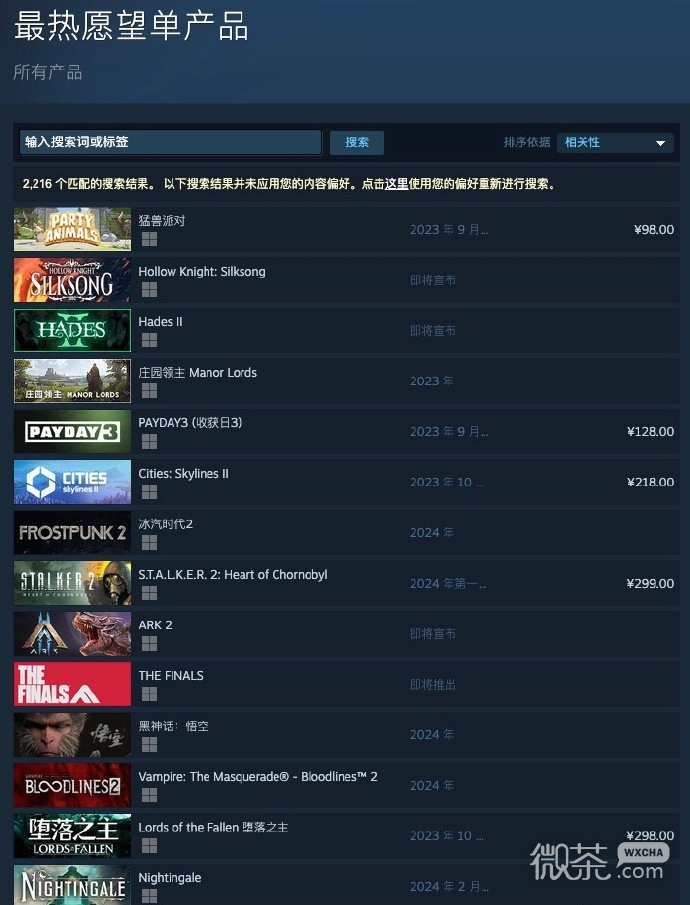Select the Hades II title text
This screenshot has width=690, height=905.
click(x=161, y=321)
